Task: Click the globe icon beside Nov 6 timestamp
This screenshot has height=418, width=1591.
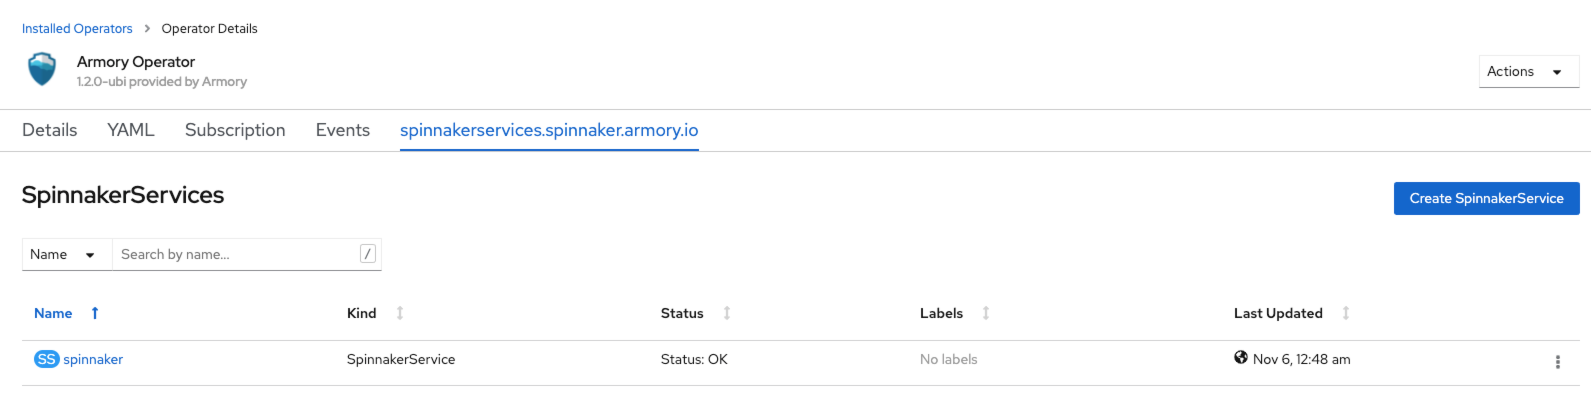Action: tap(1241, 357)
